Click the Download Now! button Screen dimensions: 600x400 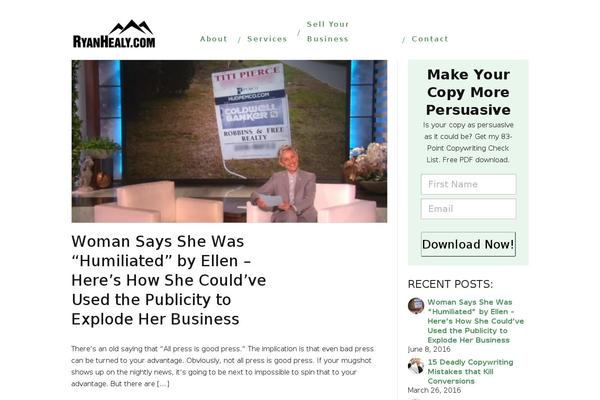click(x=468, y=244)
